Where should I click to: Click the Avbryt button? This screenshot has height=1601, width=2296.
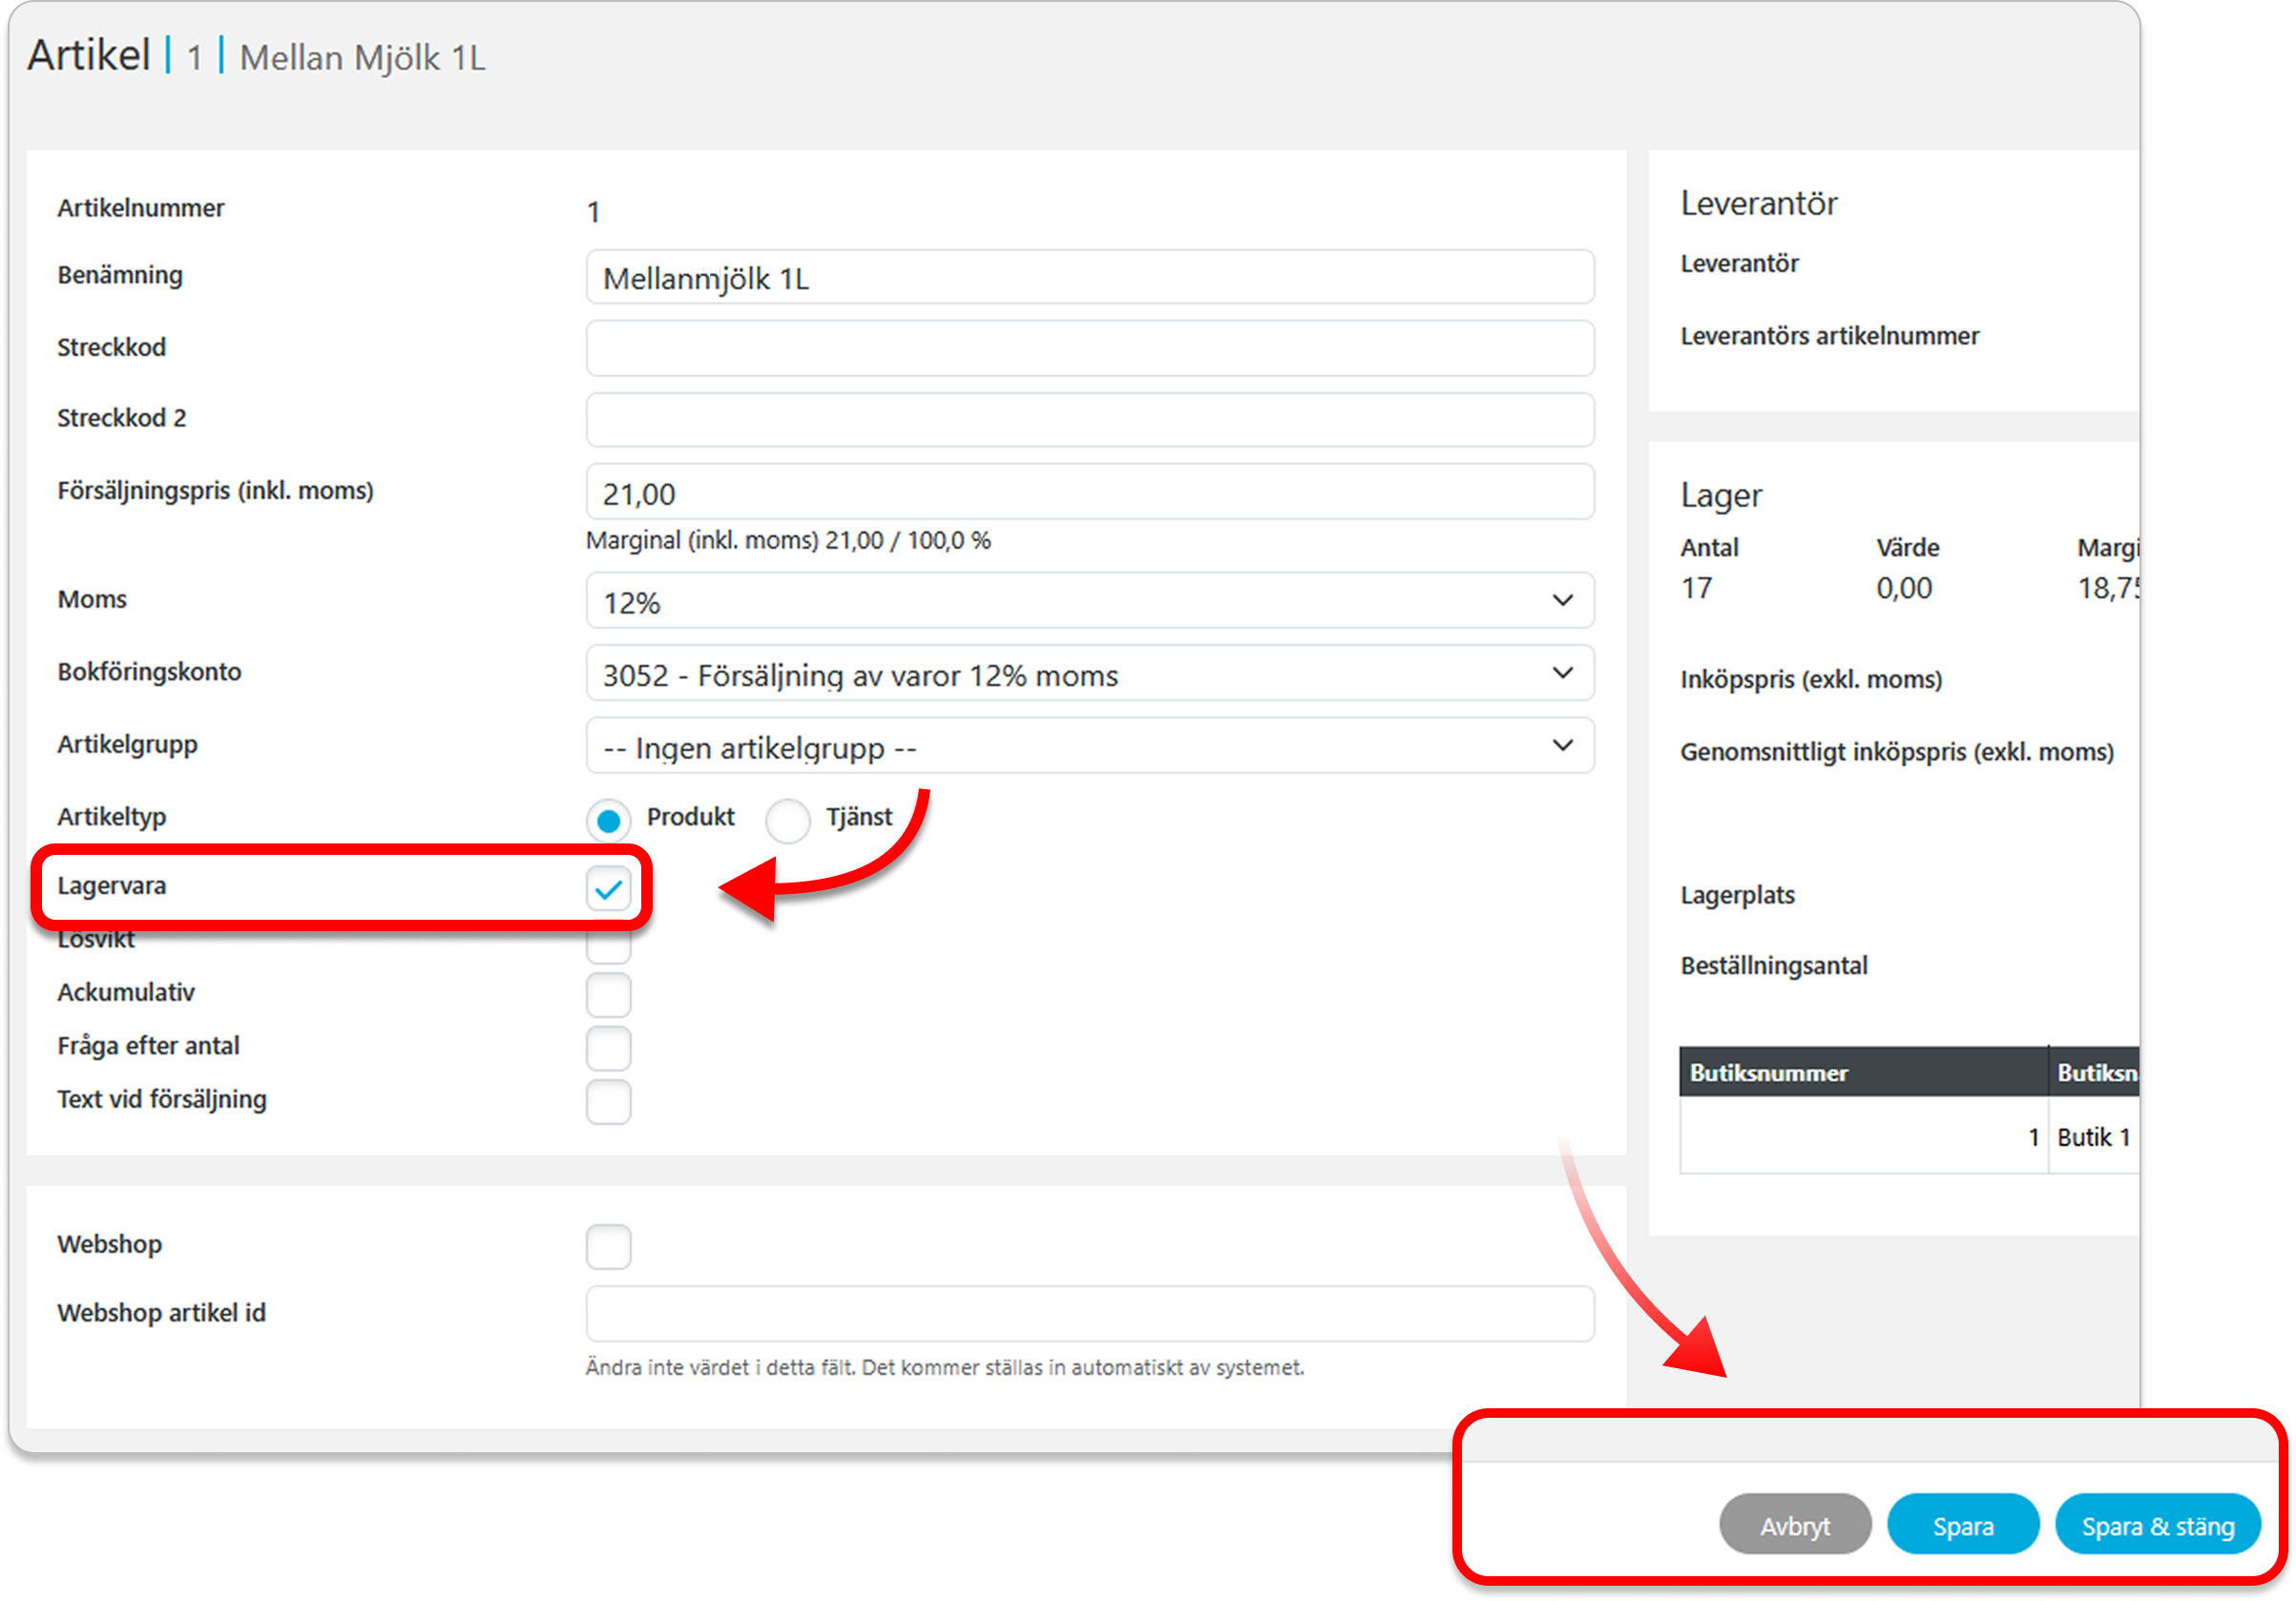[x=1795, y=1524]
